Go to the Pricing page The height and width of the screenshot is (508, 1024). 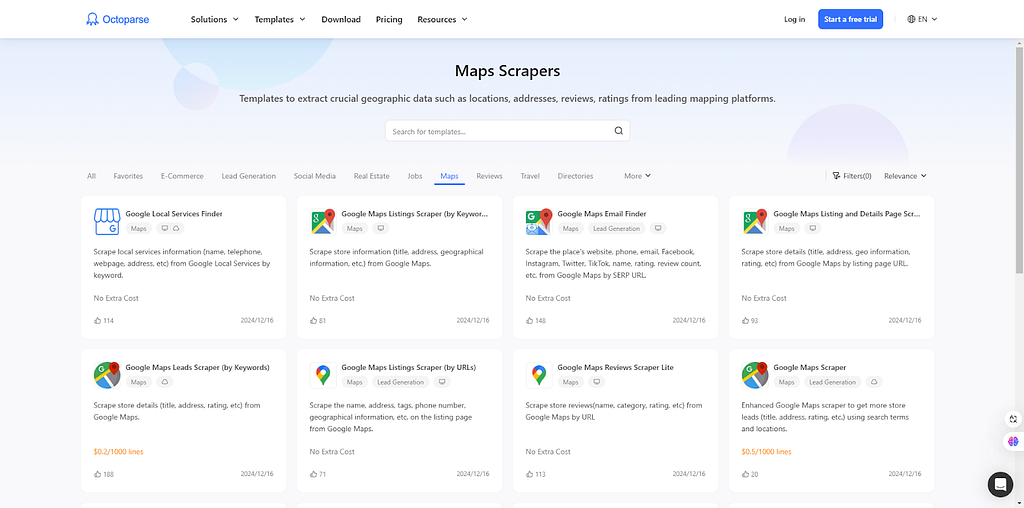point(389,19)
